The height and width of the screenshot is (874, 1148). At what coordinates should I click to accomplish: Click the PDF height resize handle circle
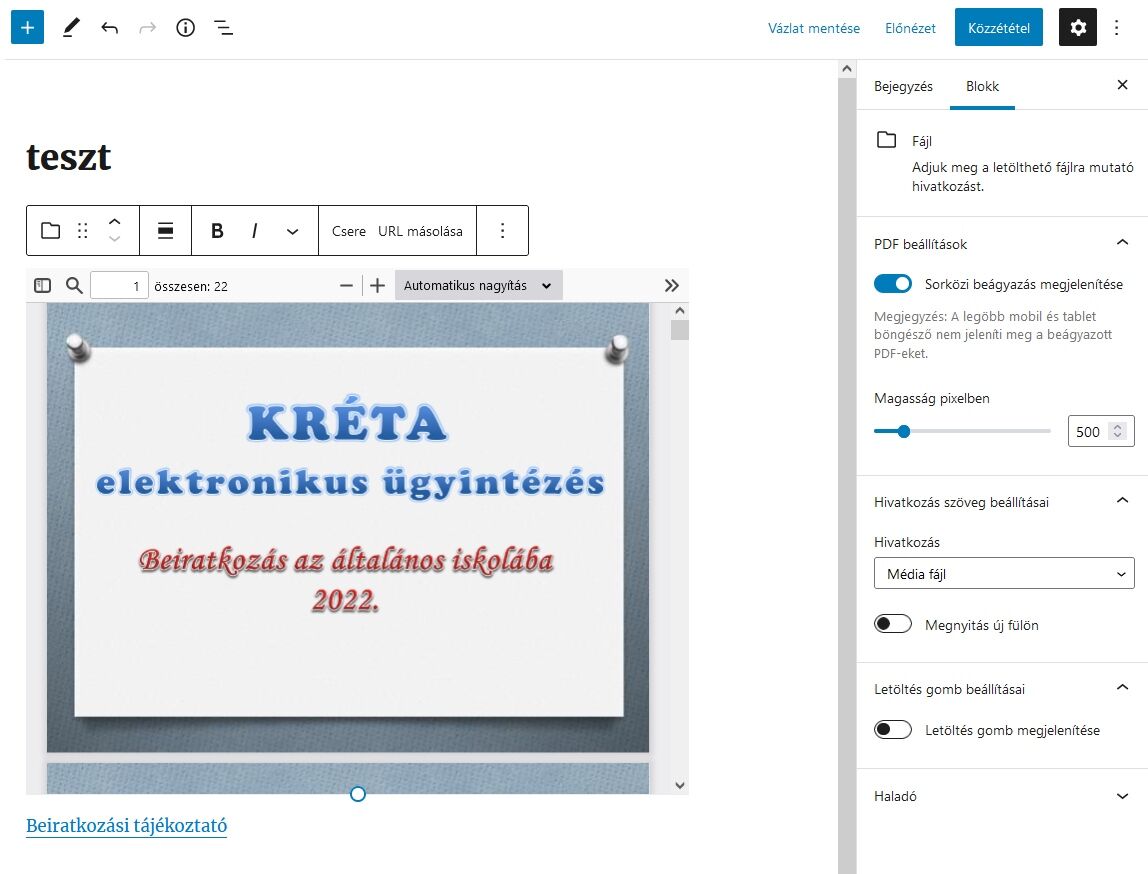[x=357, y=794]
